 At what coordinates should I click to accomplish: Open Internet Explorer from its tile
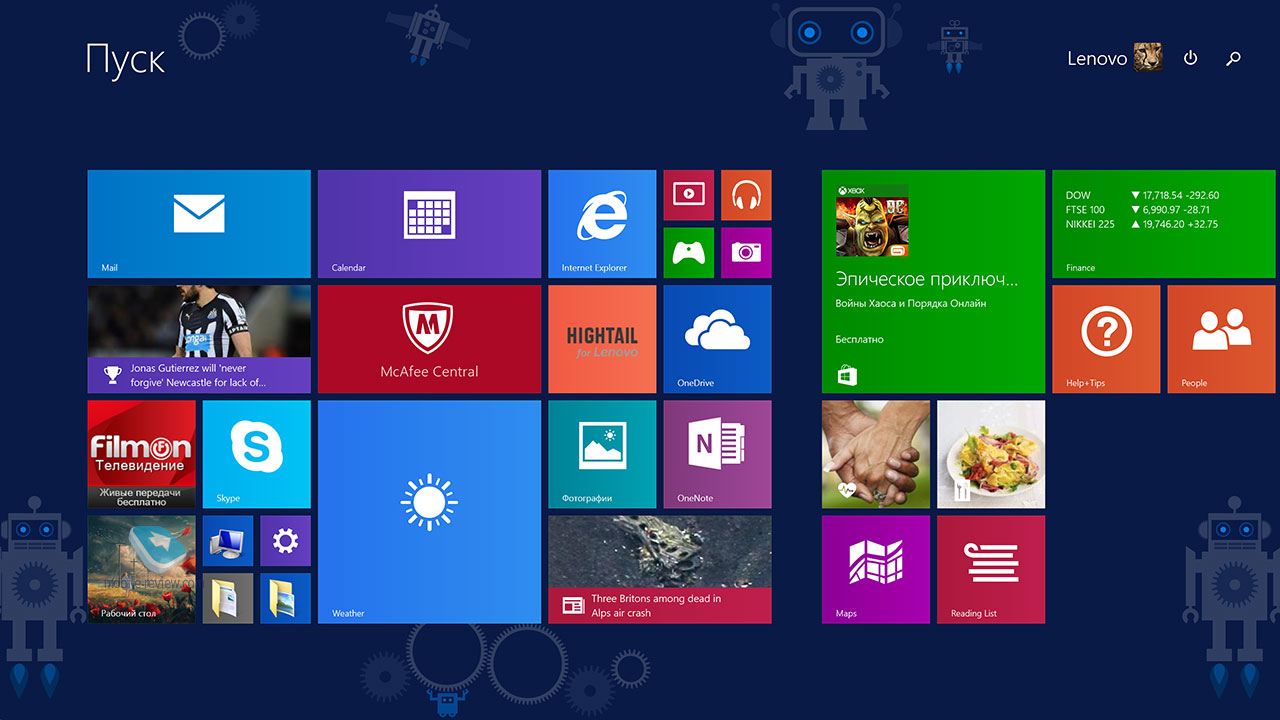[x=602, y=224]
